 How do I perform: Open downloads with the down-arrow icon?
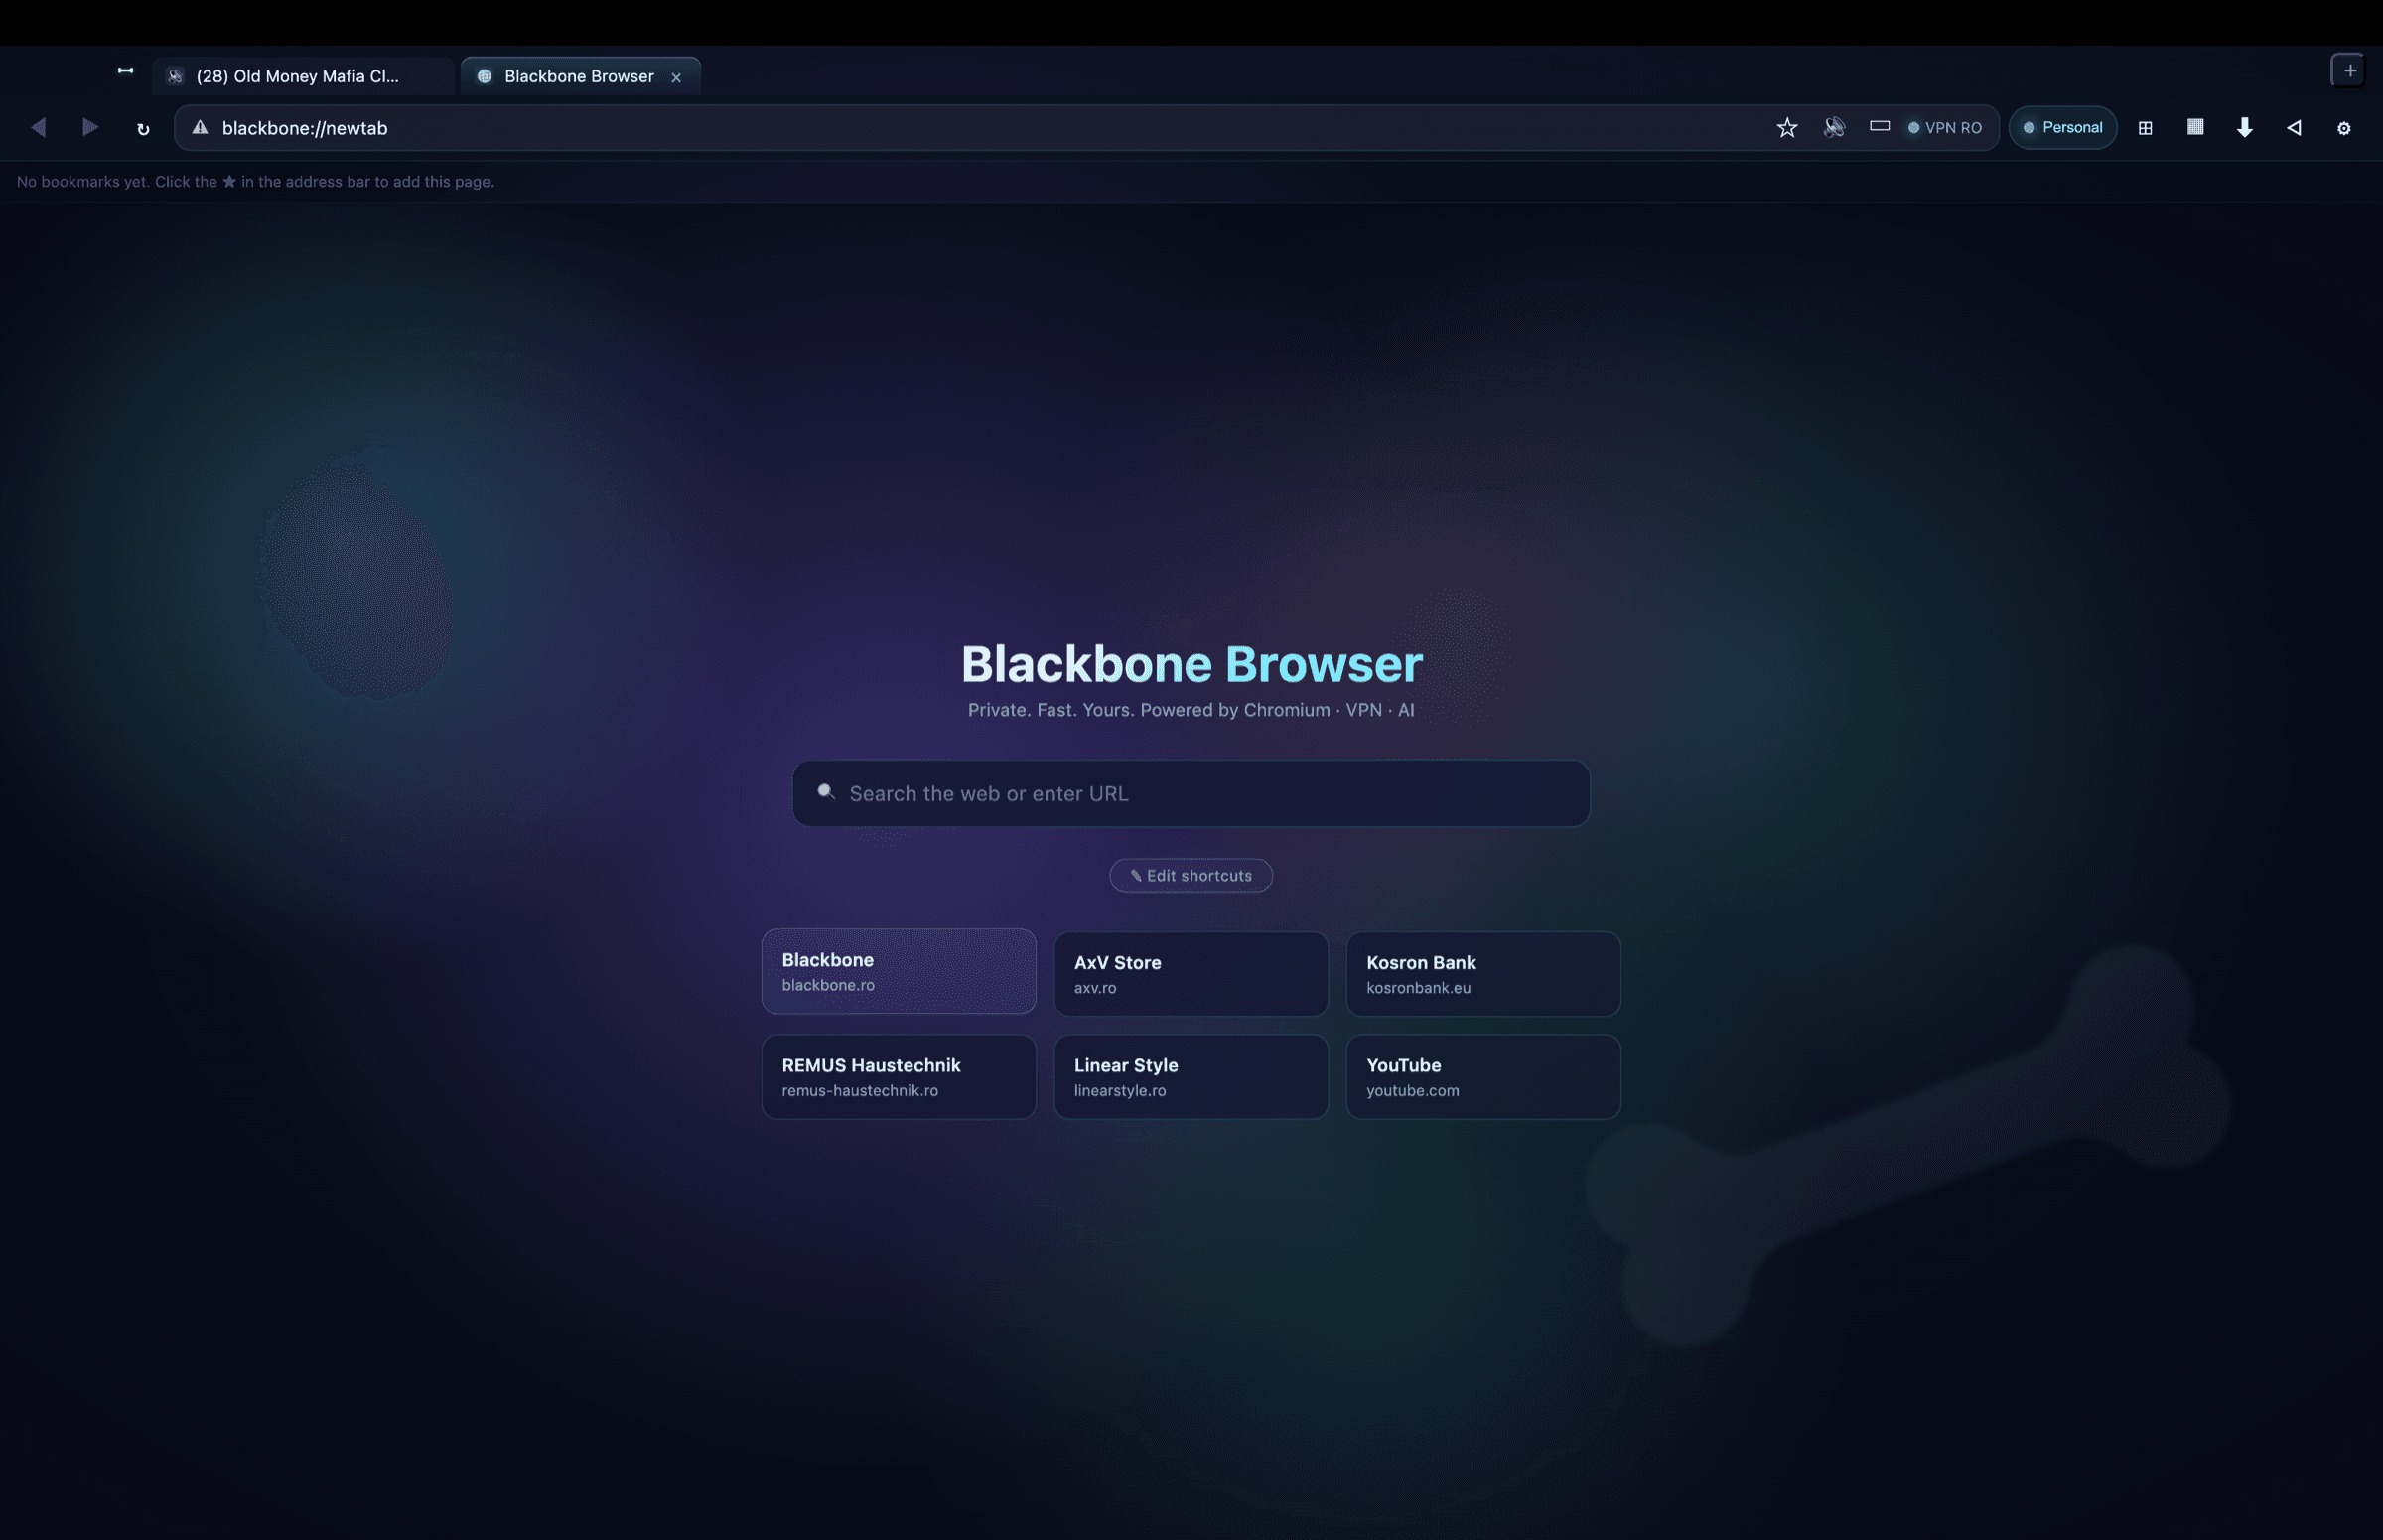[2245, 127]
